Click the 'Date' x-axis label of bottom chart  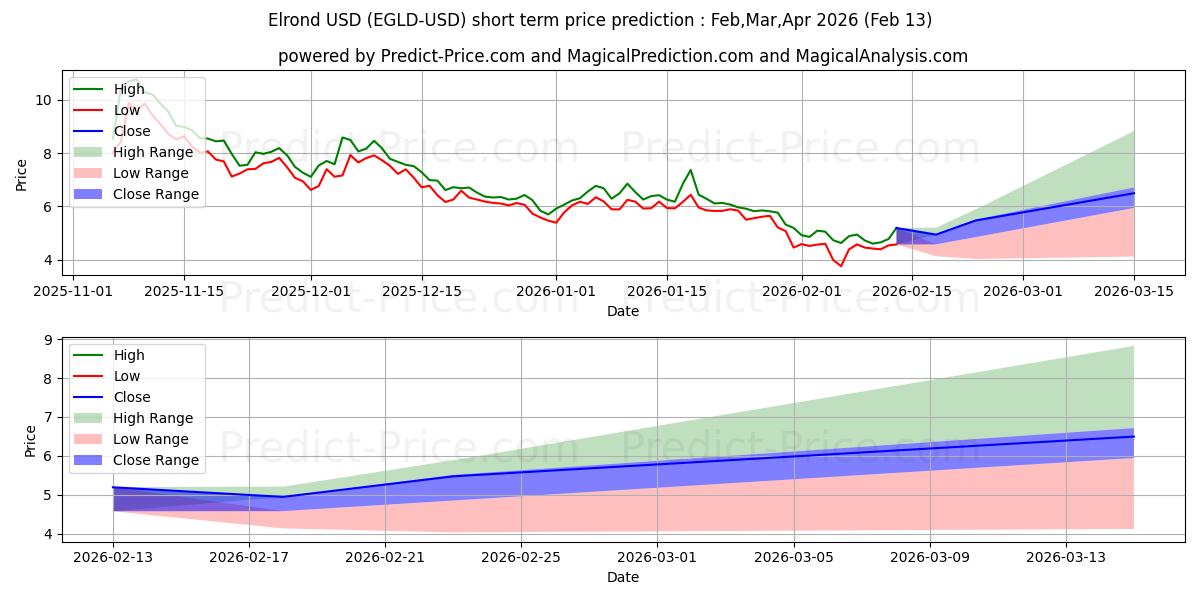tap(622, 577)
